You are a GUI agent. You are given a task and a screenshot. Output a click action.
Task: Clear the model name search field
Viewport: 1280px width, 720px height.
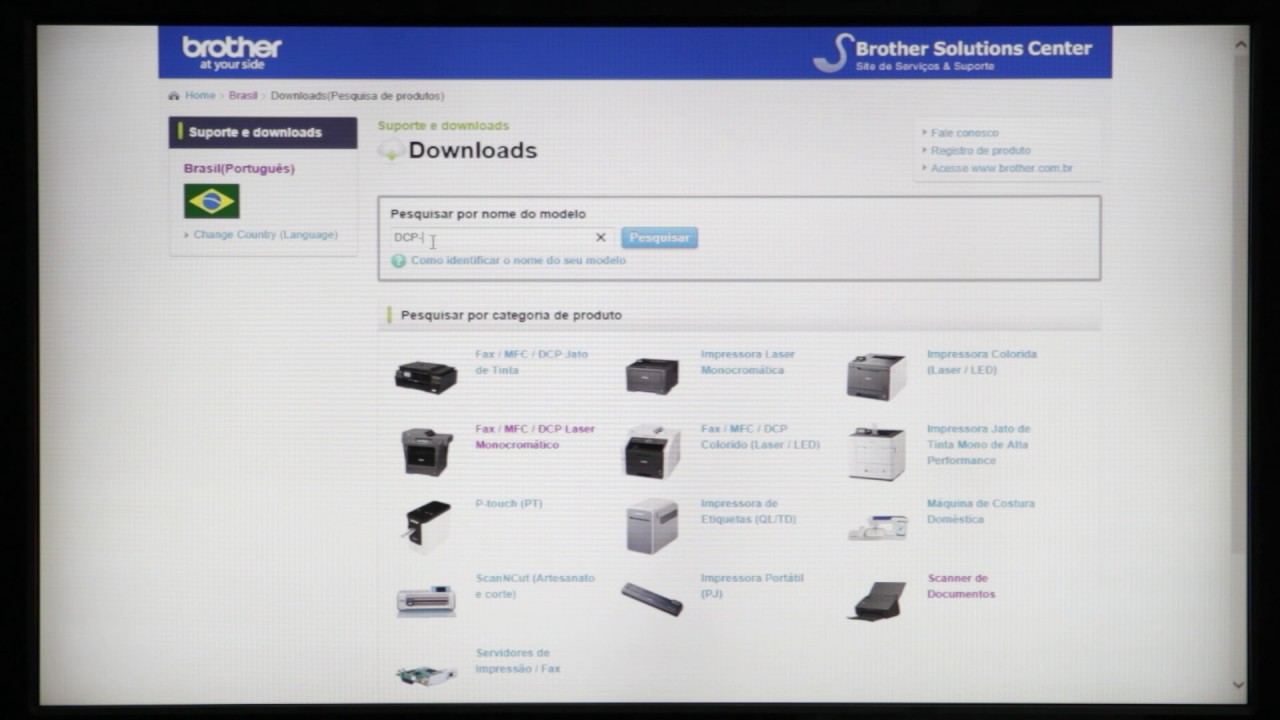point(600,238)
